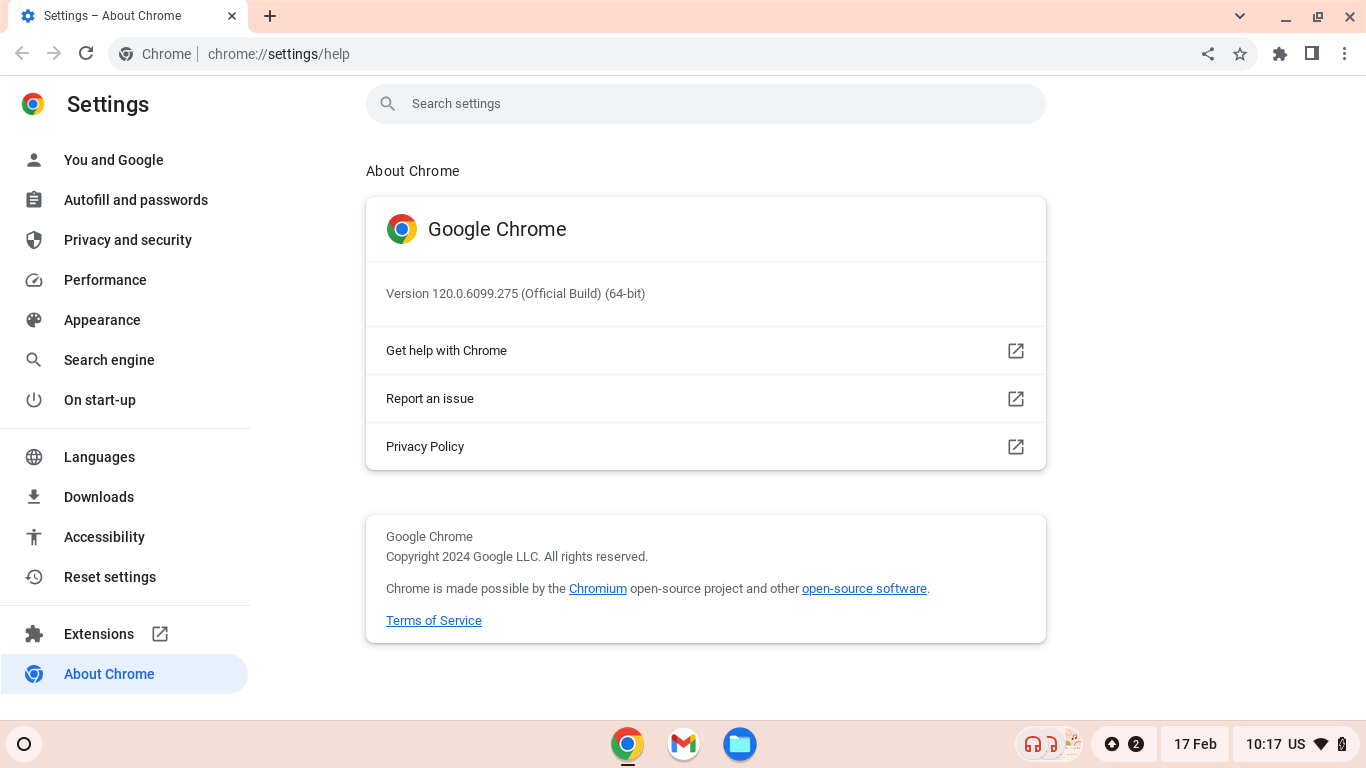The width and height of the screenshot is (1366, 768).
Task: Click the back navigation arrow
Action: coord(22,54)
